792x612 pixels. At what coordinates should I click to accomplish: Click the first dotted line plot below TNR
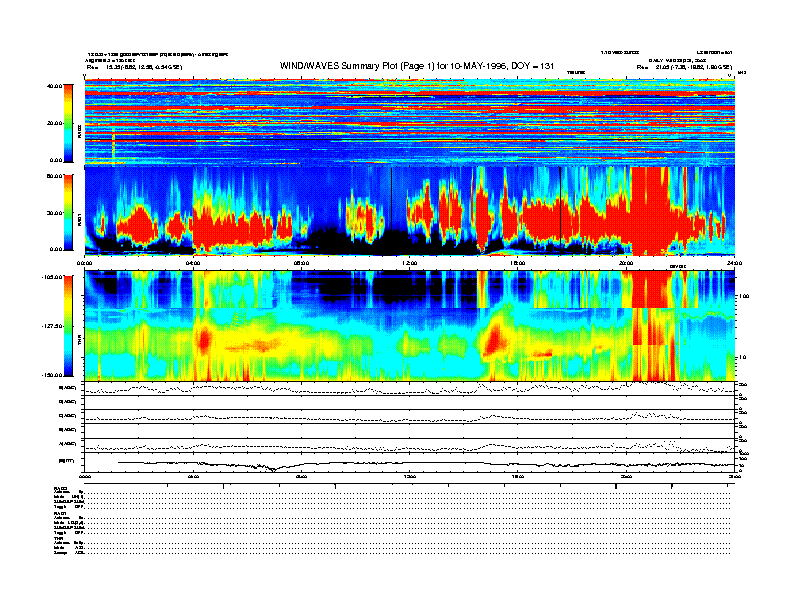coord(410,388)
